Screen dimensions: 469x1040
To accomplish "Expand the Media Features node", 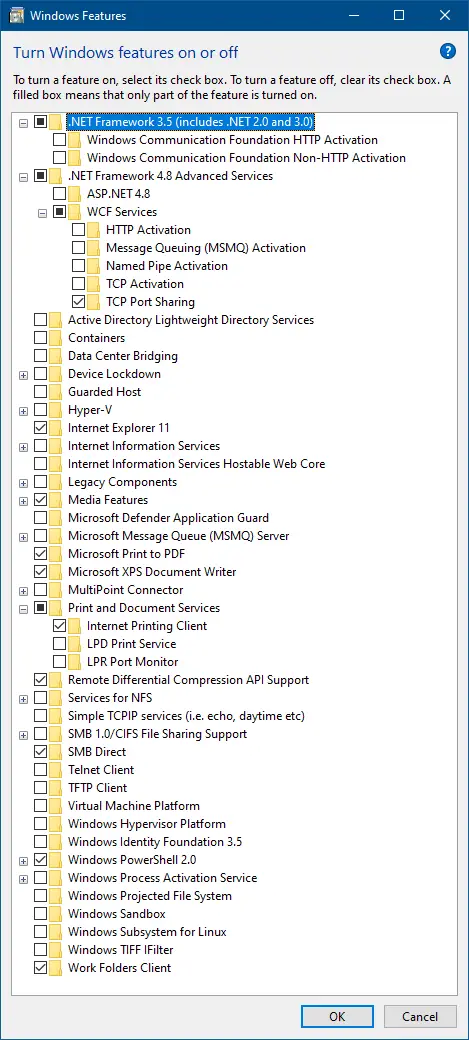I will coord(24,501).
